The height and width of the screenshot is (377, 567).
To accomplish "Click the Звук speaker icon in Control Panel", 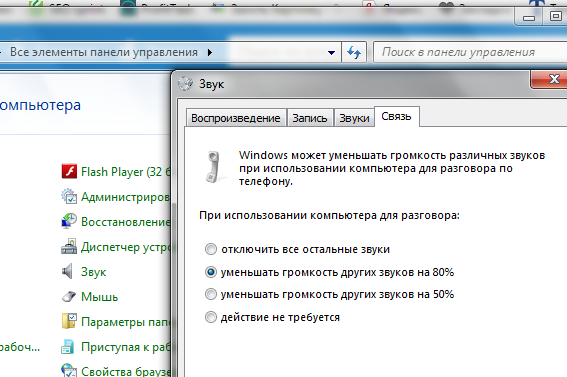I will coord(68,271).
